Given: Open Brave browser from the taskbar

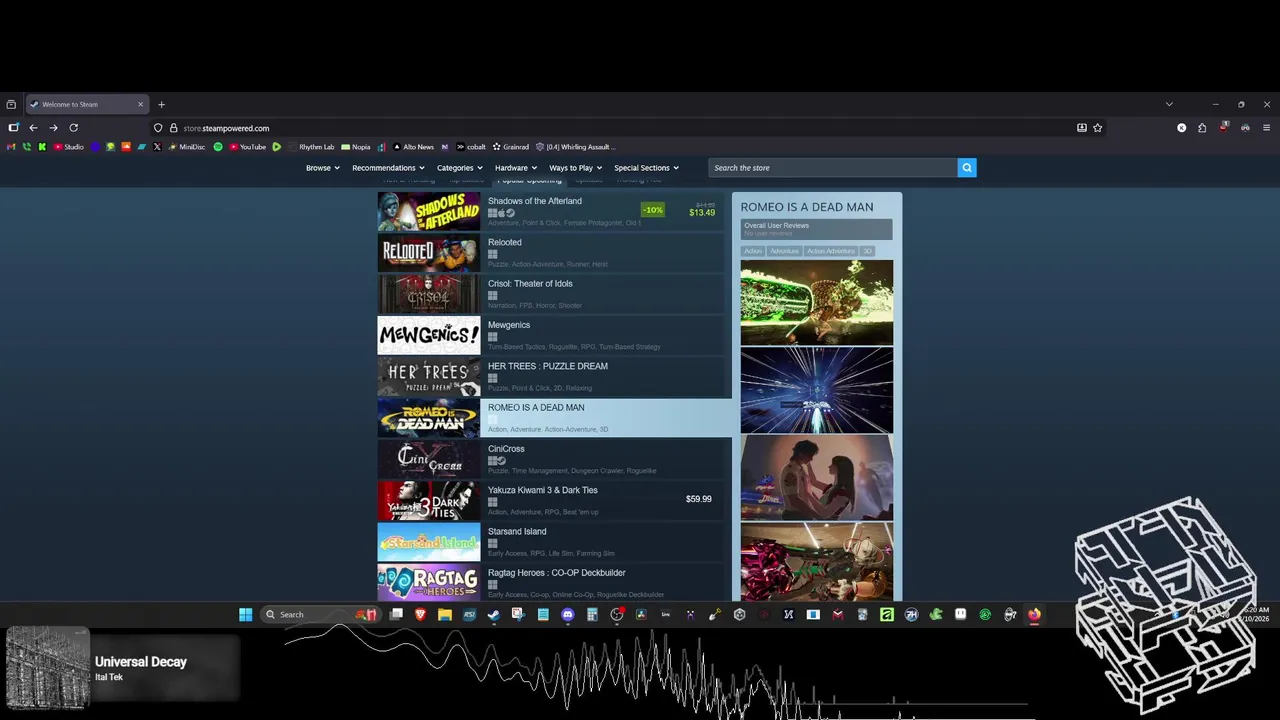Looking at the screenshot, I should (420, 614).
